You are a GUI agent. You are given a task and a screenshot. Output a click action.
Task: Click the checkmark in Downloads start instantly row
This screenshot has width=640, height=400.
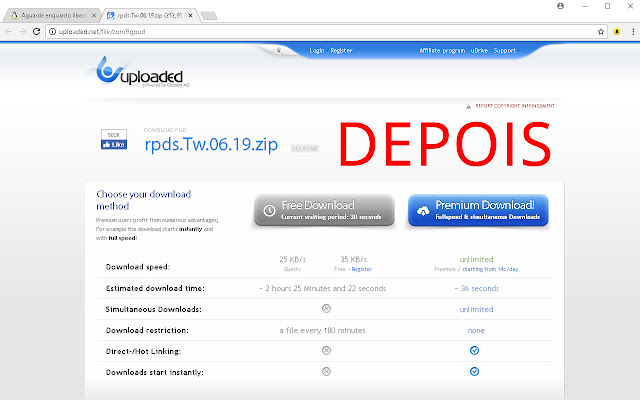(474, 371)
